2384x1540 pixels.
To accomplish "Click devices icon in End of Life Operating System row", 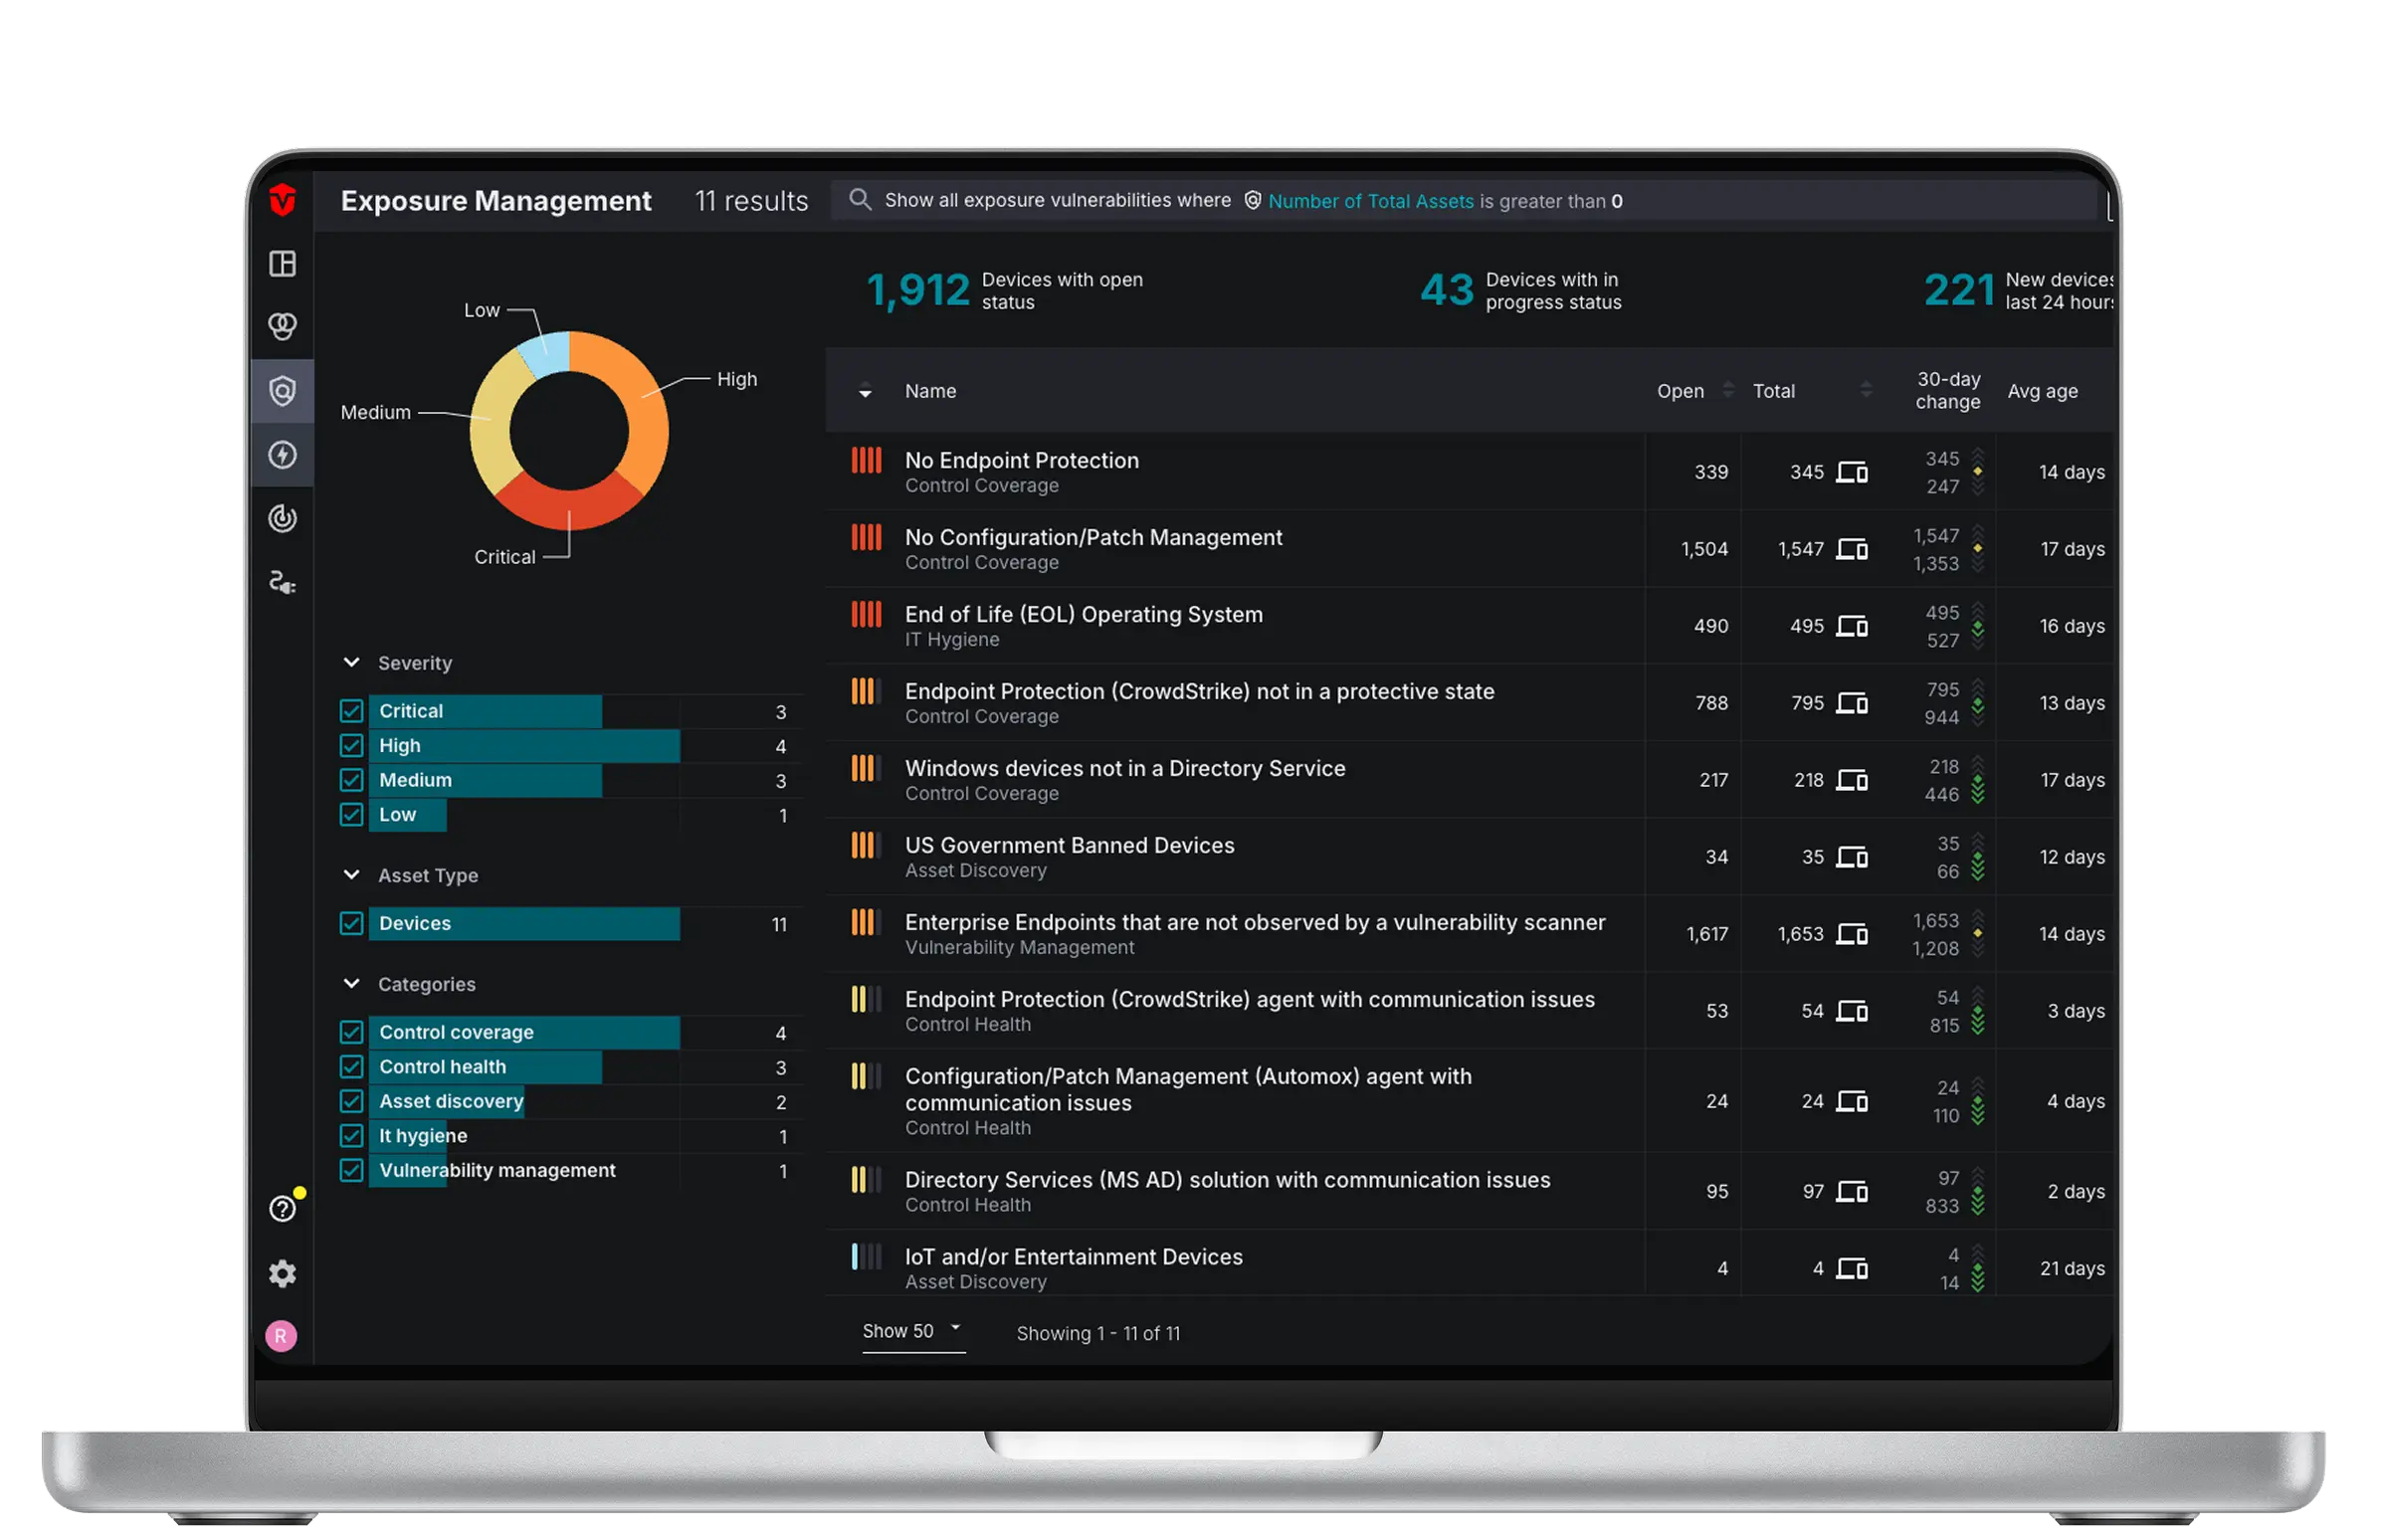I will [1852, 626].
